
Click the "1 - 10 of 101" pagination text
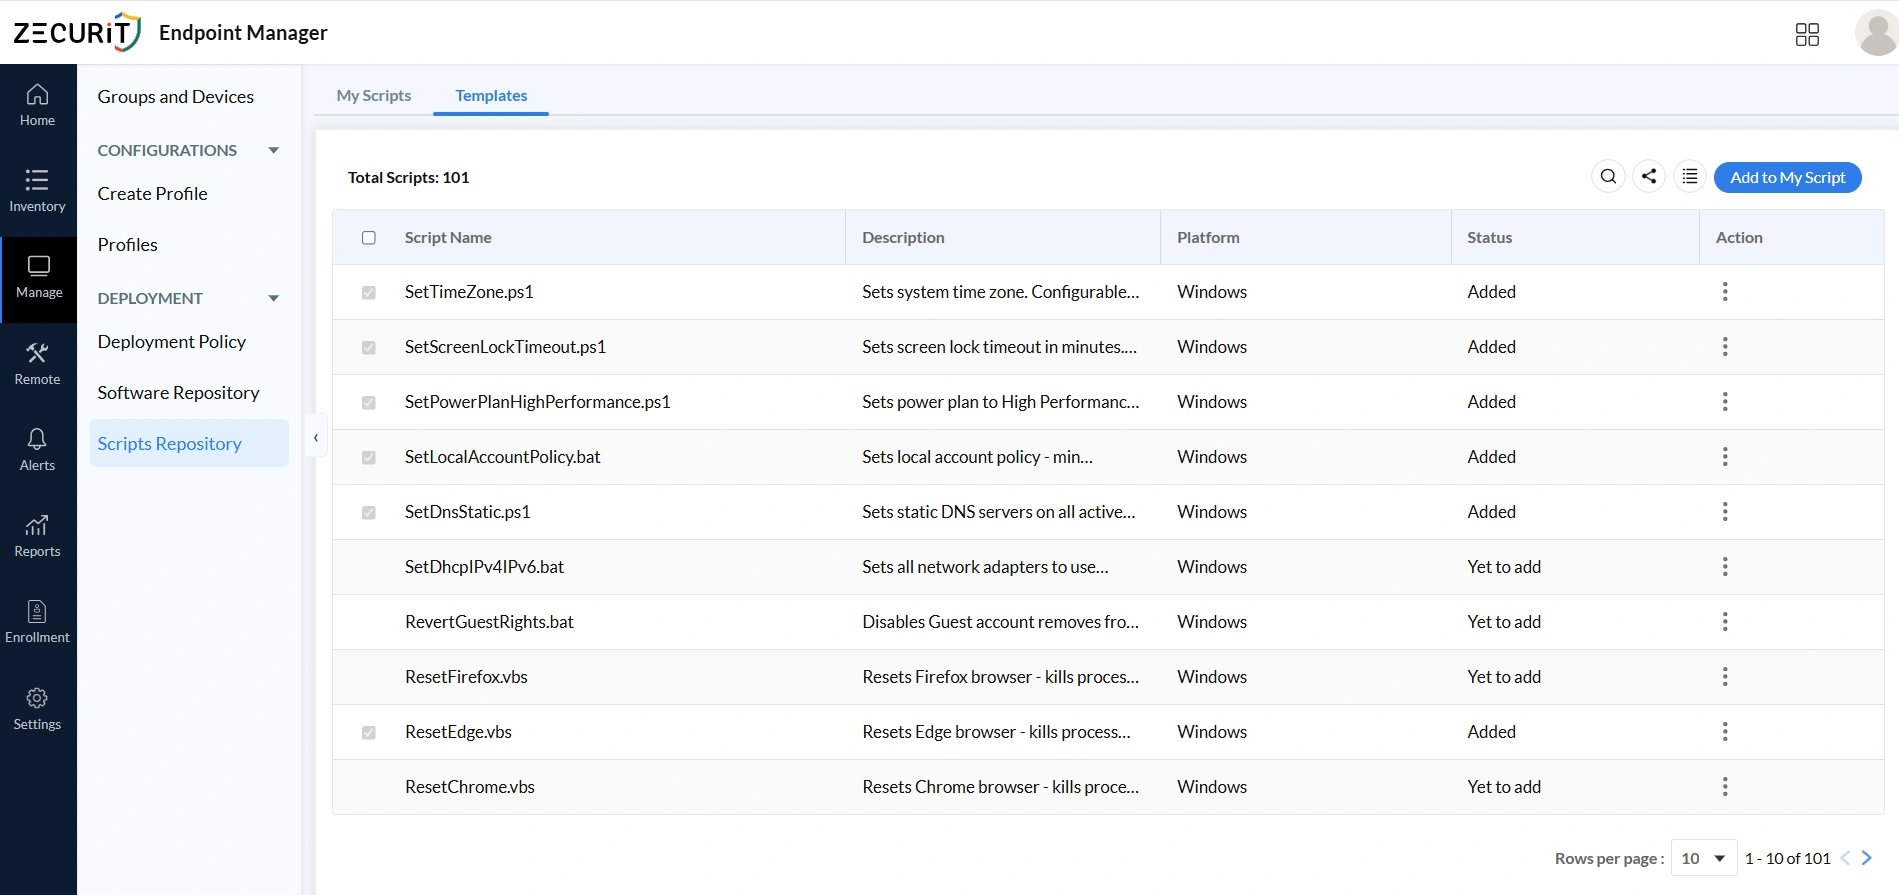pyautogui.click(x=1788, y=858)
